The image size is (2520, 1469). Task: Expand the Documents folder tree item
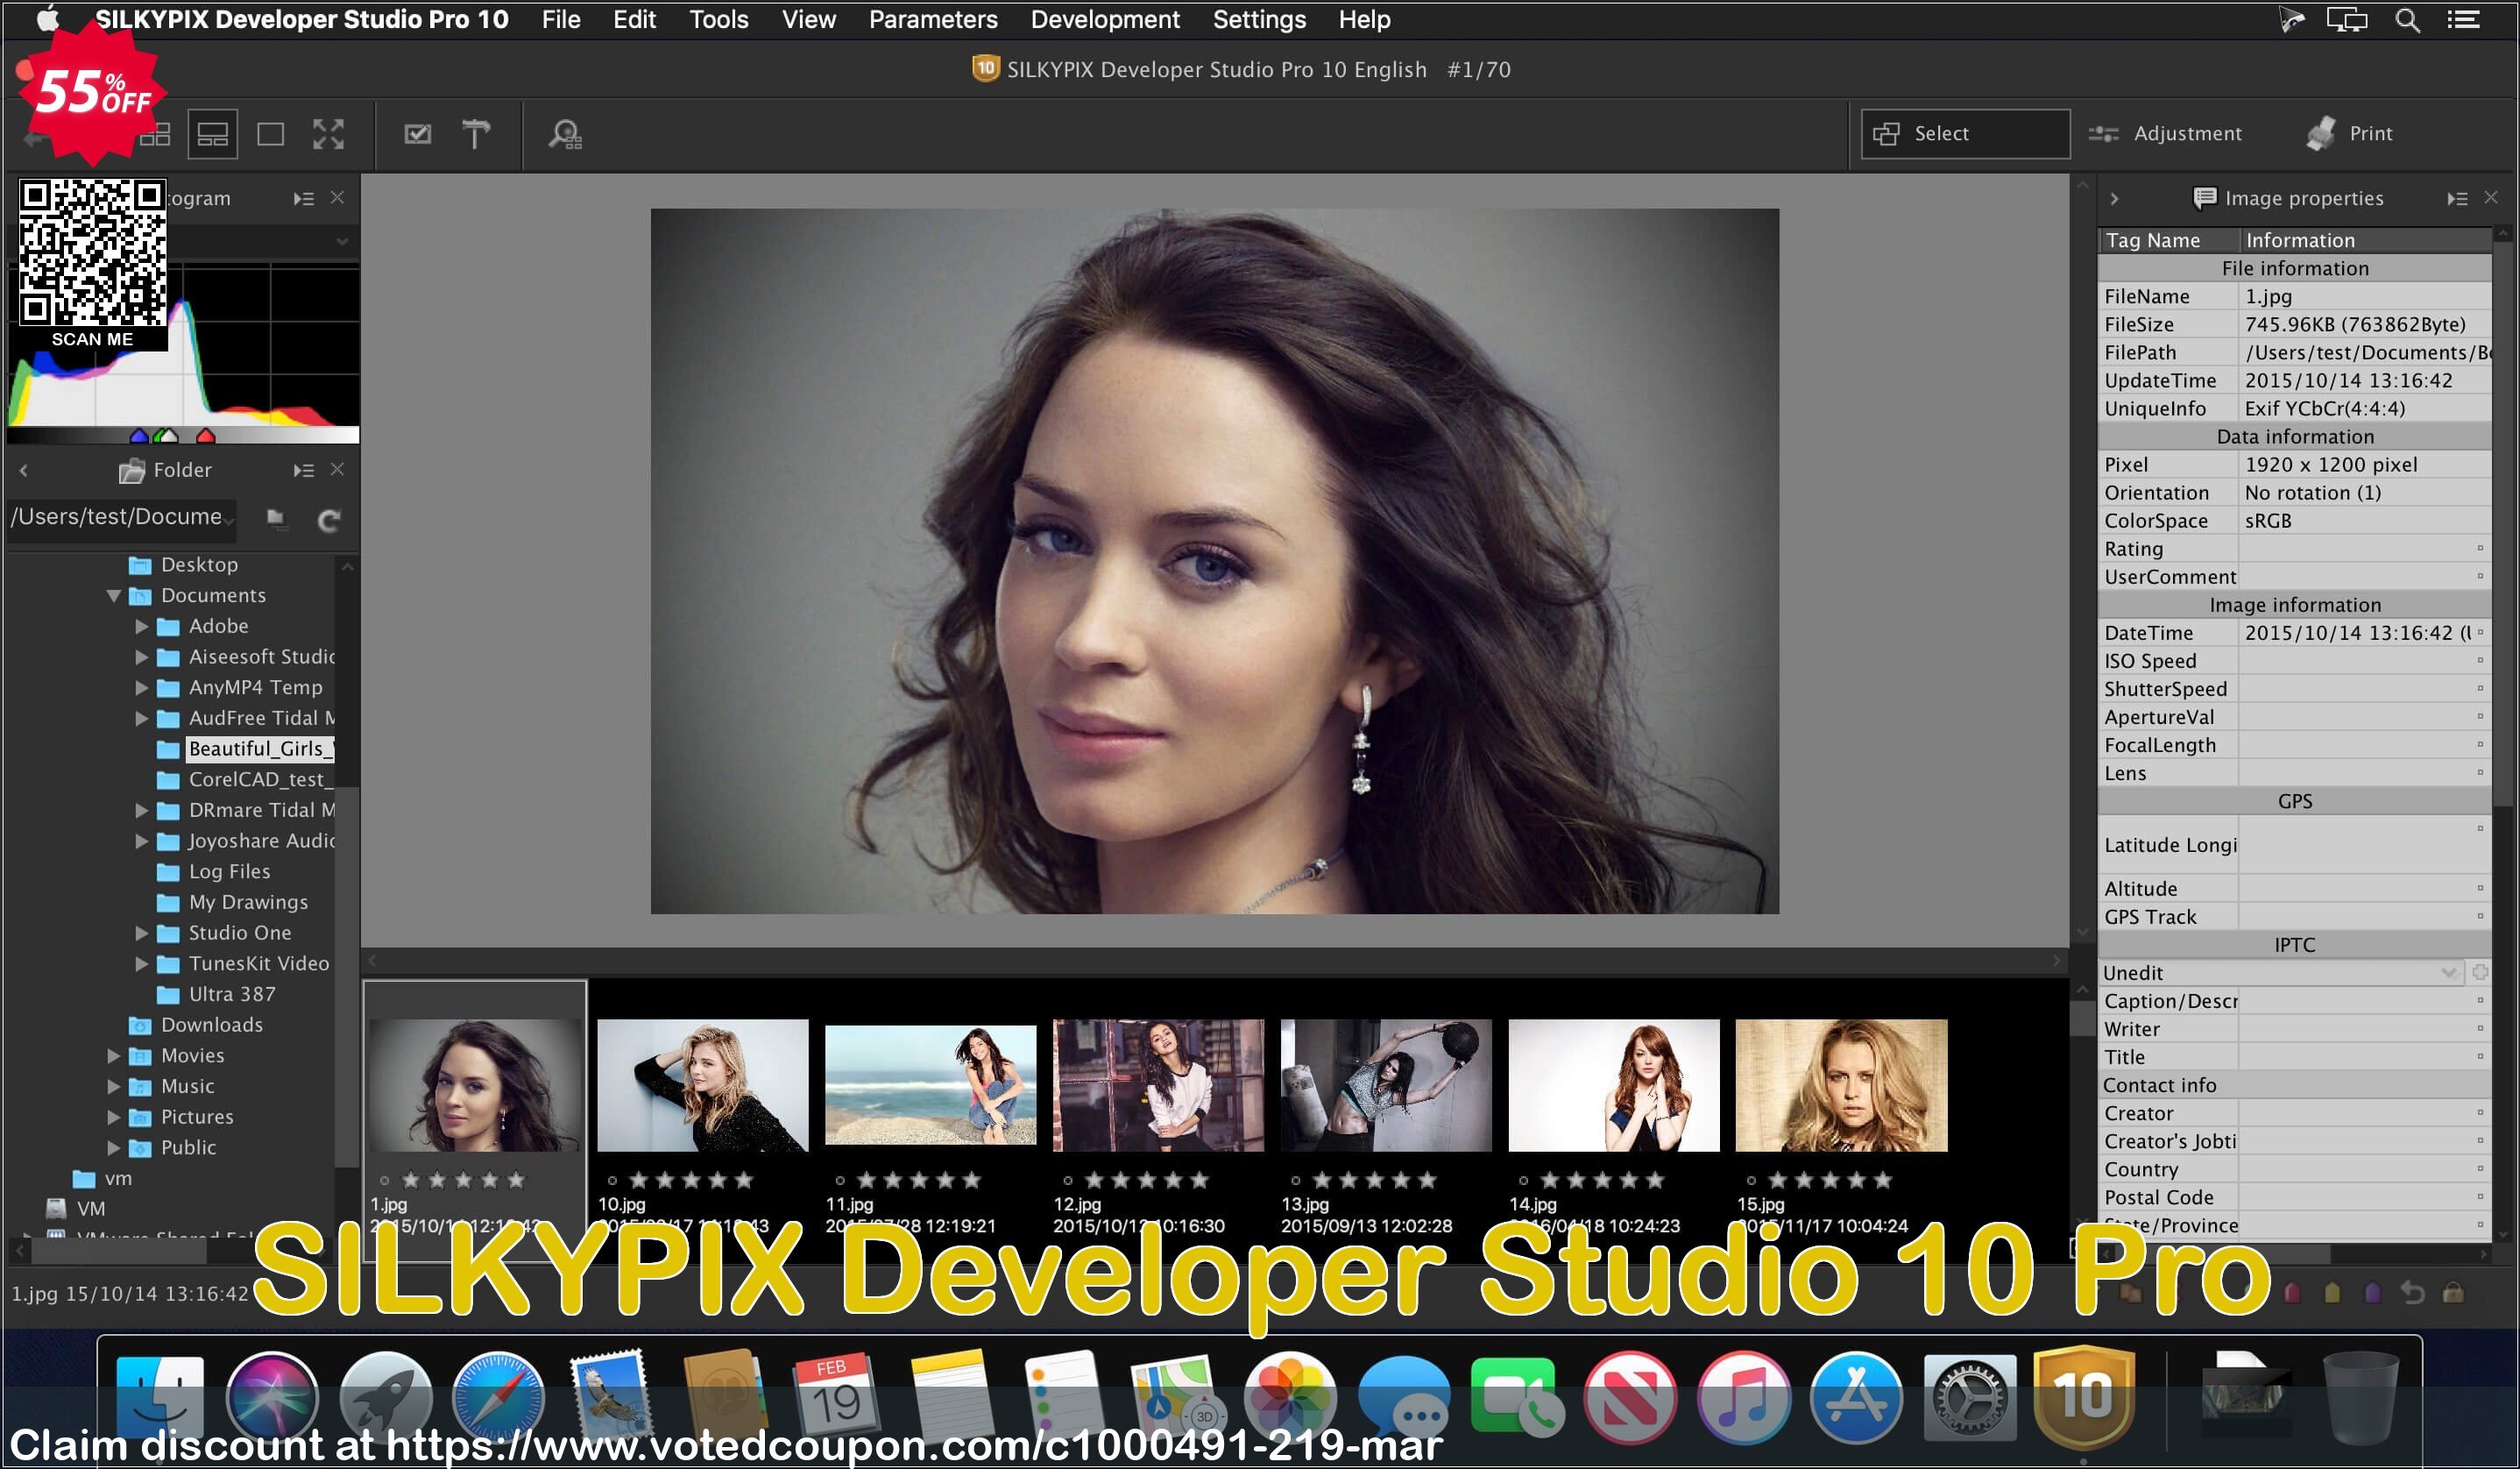(x=112, y=596)
